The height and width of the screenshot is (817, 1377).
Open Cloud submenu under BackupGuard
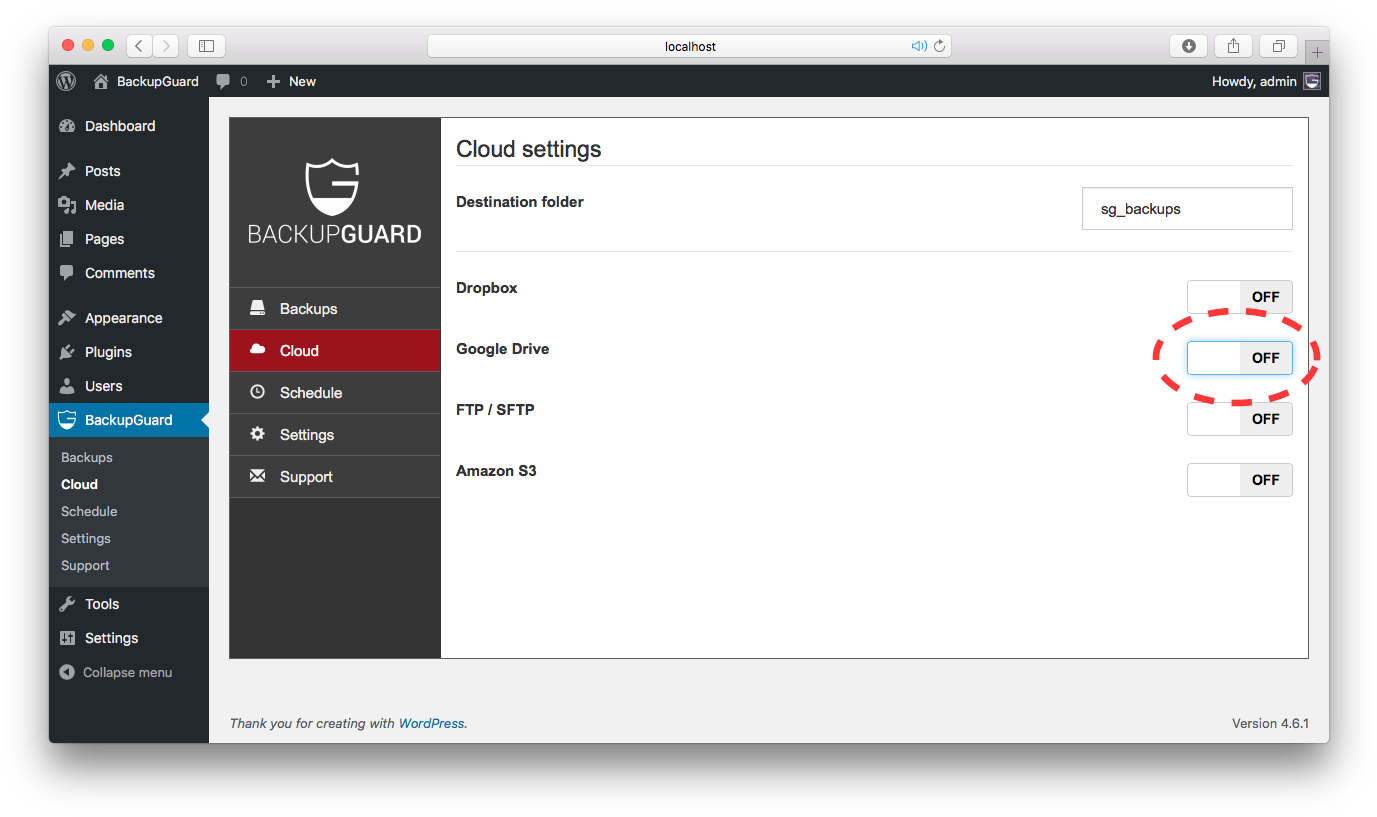click(x=79, y=484)
